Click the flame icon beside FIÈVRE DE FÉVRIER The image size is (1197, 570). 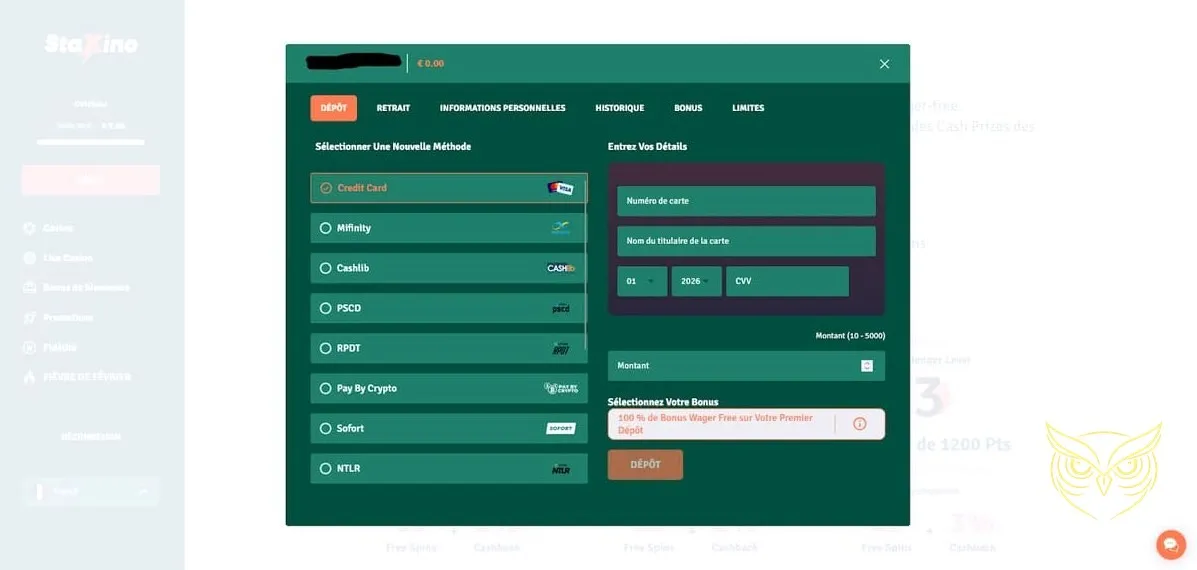(x=30, y=377)
